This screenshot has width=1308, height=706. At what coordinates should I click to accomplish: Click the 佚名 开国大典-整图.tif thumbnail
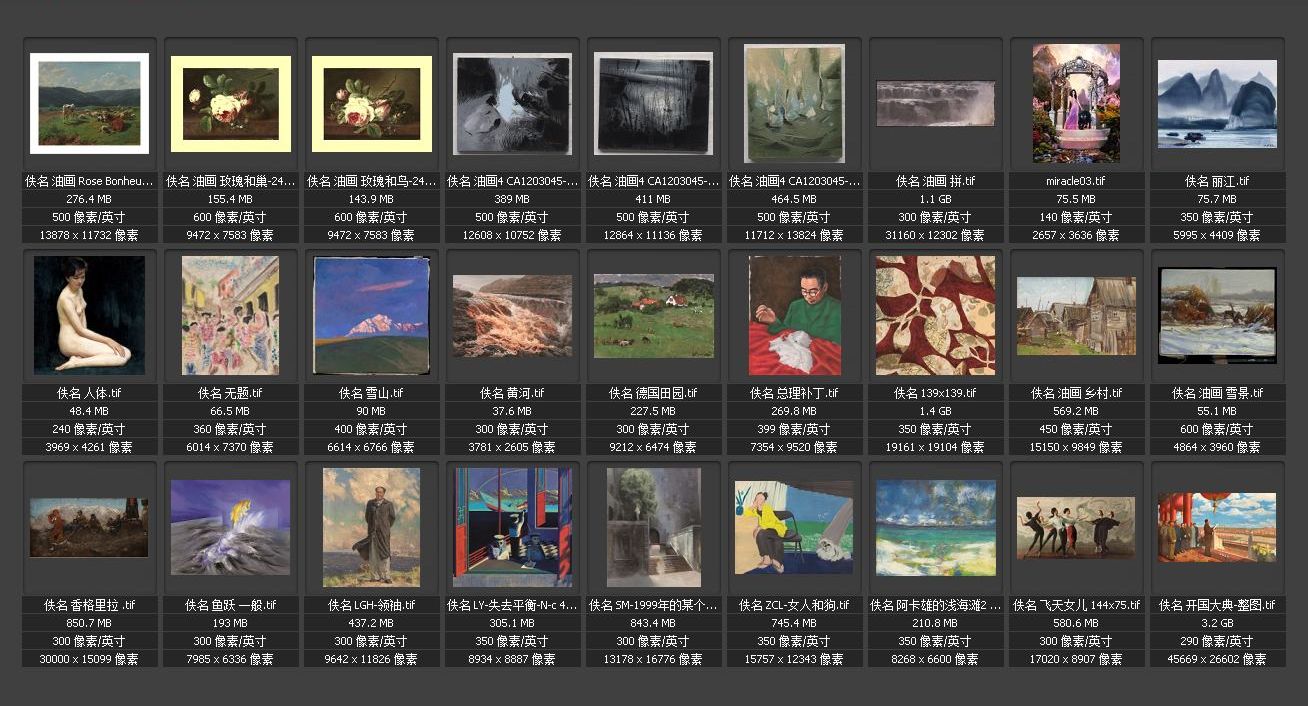pyautogui.click(x=1217, y=527)
